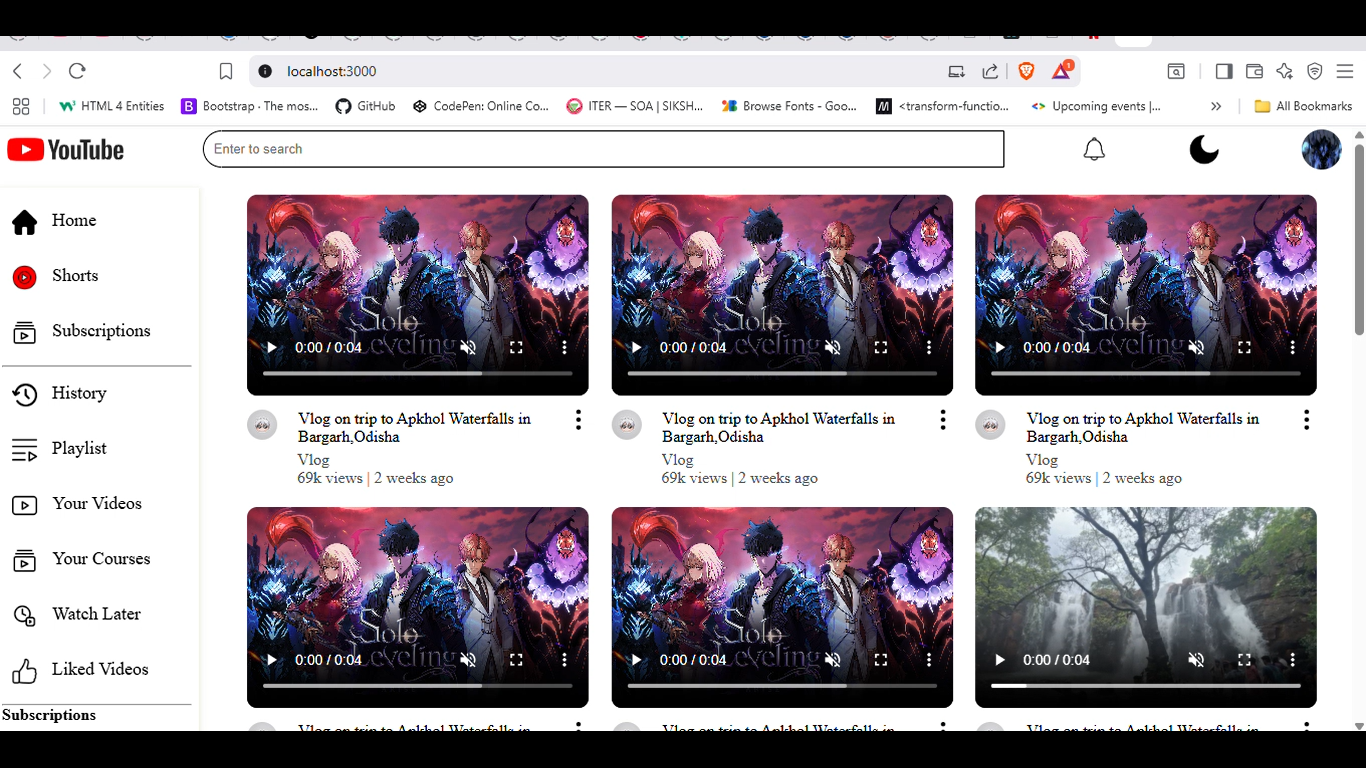
Task: Open the Brave Wallet icon
Action: (1254, 71)
